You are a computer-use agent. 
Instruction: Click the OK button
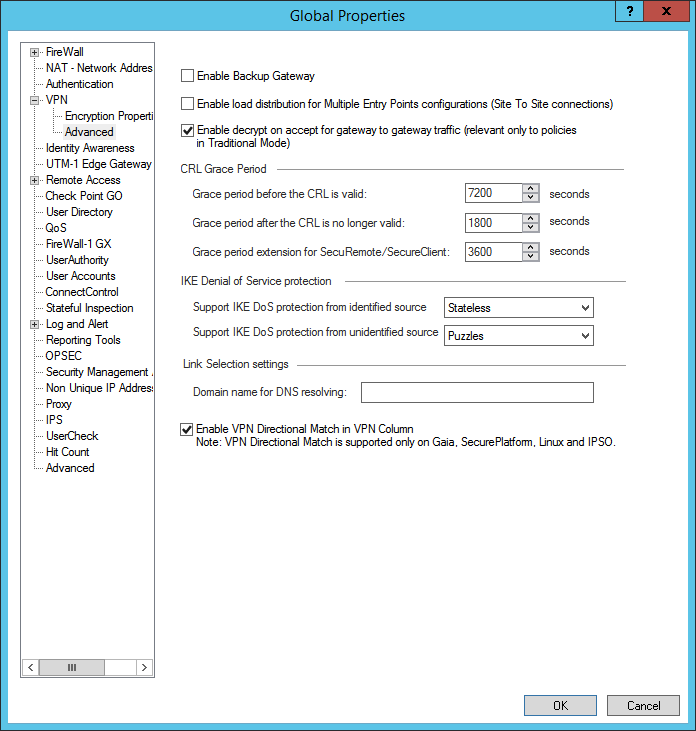[x=560, y=705]
